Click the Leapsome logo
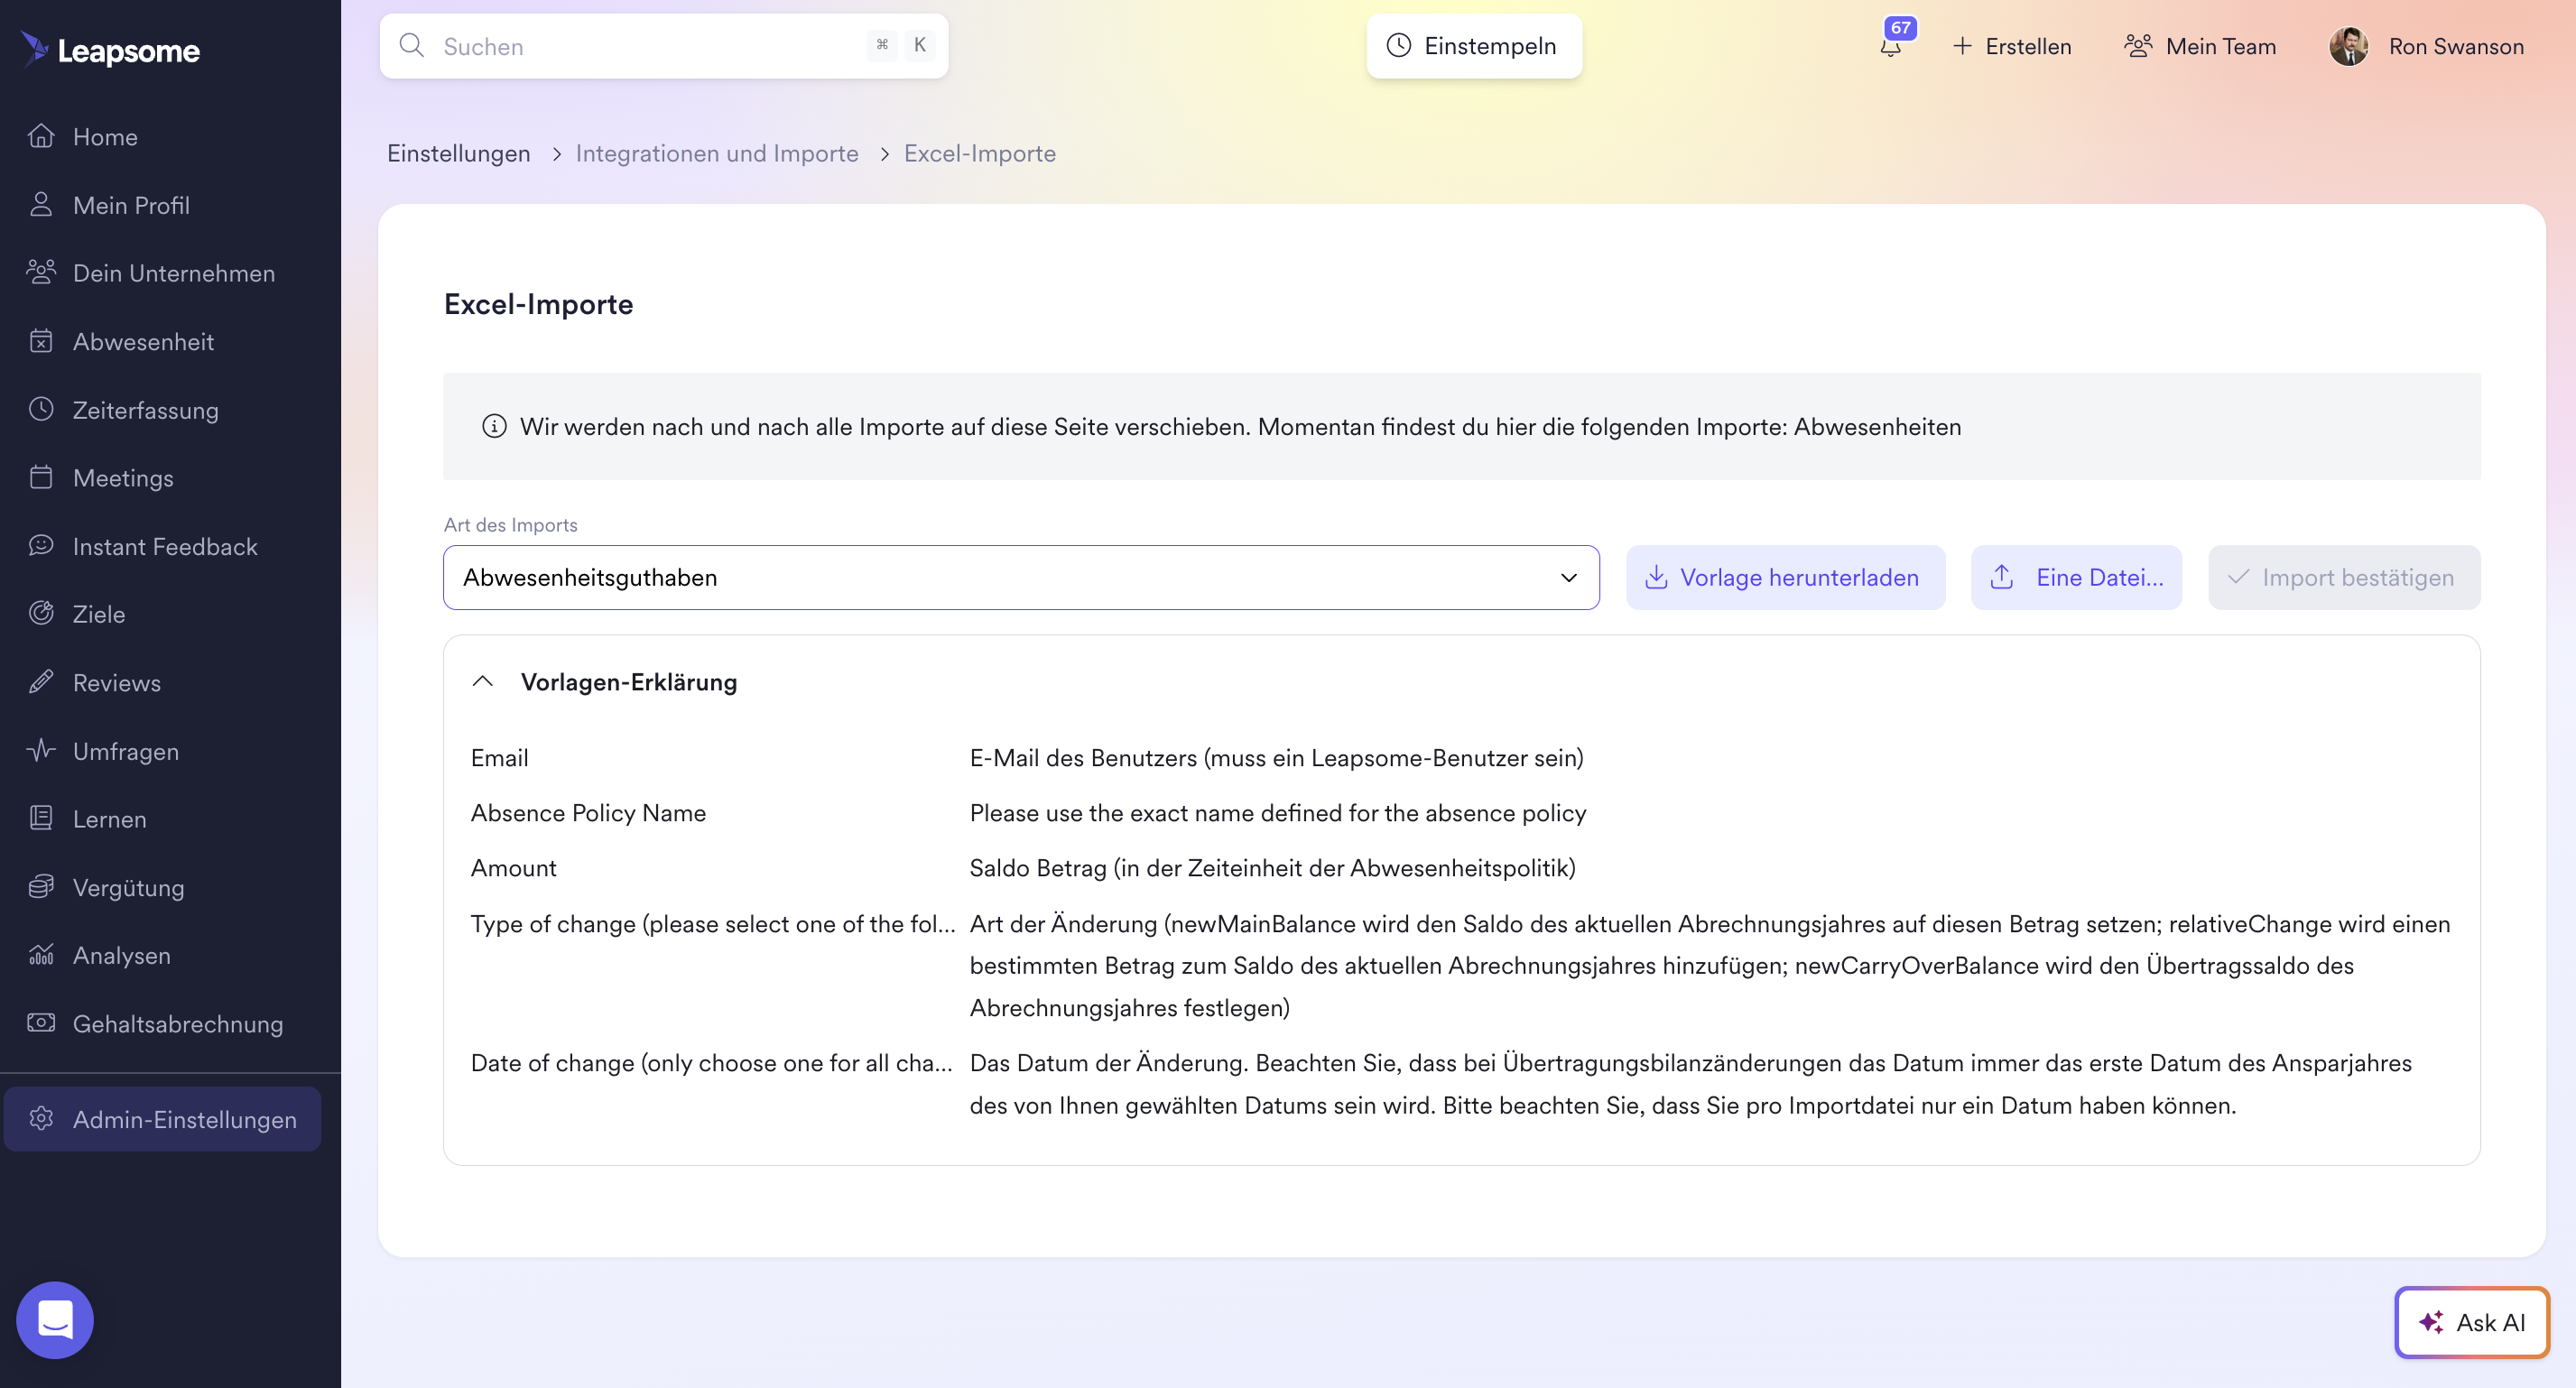 111,49
